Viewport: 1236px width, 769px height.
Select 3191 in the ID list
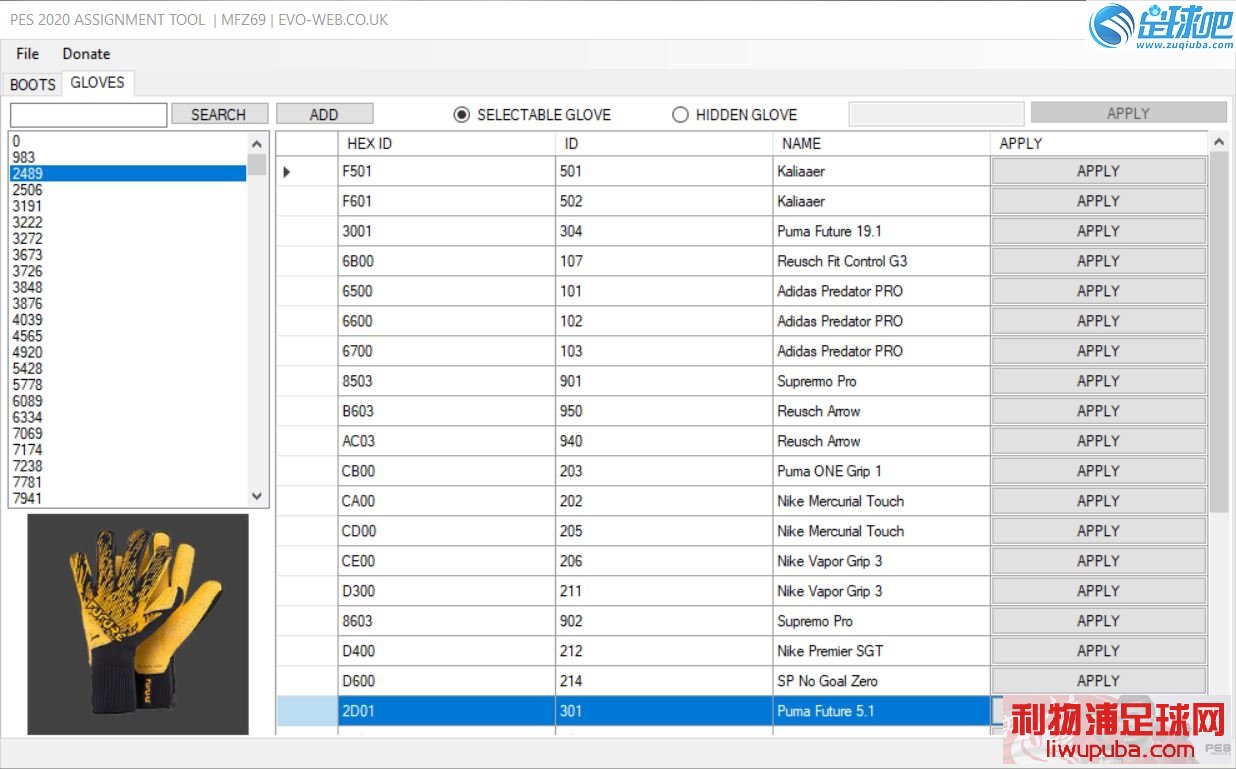click(x=128, y=206)
